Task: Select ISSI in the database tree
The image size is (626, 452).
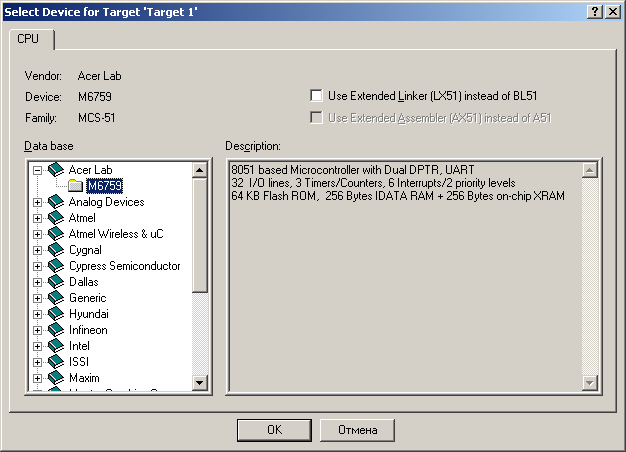Action: point(79,361)
